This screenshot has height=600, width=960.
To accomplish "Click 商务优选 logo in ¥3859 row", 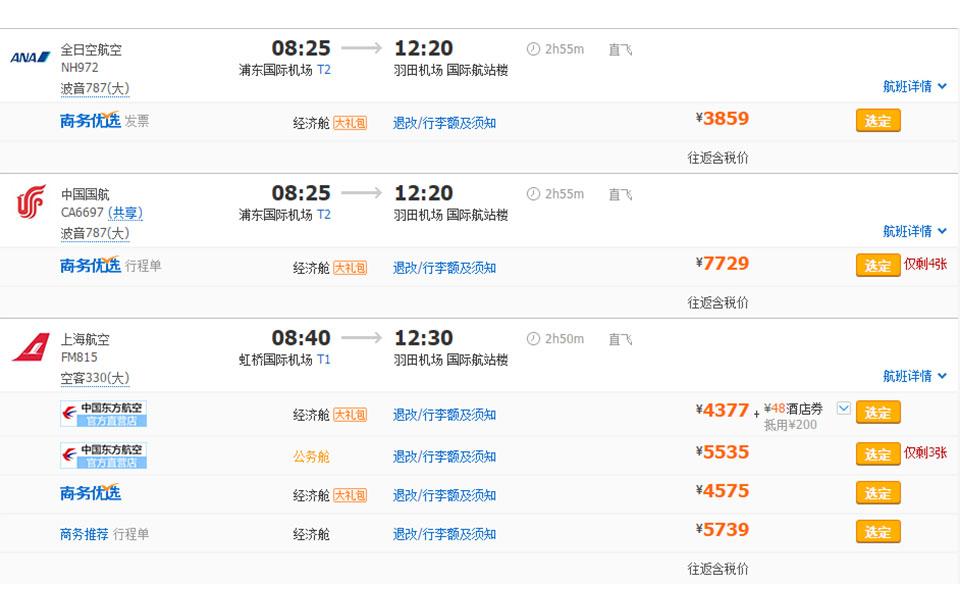I will [x=90, y=120].
